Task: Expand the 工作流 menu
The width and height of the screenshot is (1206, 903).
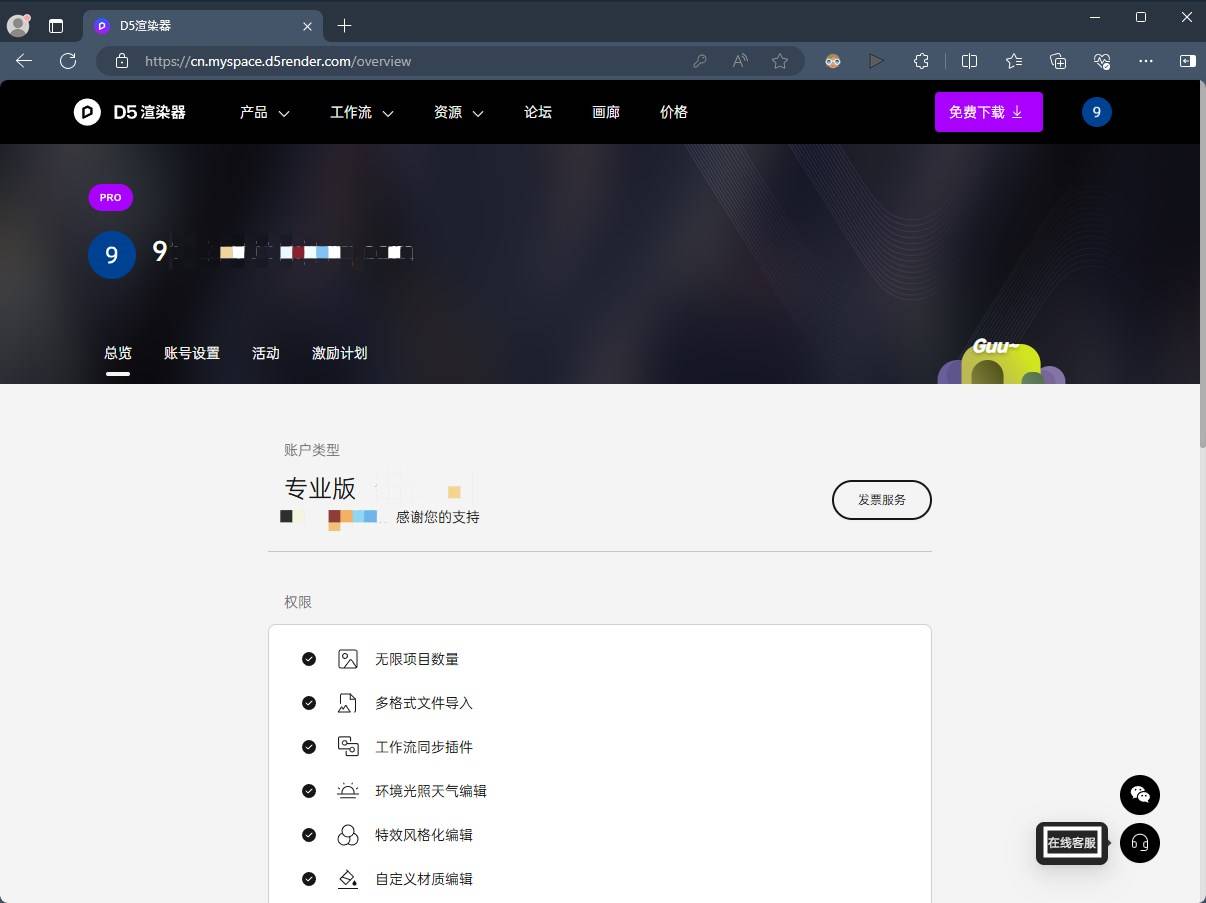Action: coord(362,112)
